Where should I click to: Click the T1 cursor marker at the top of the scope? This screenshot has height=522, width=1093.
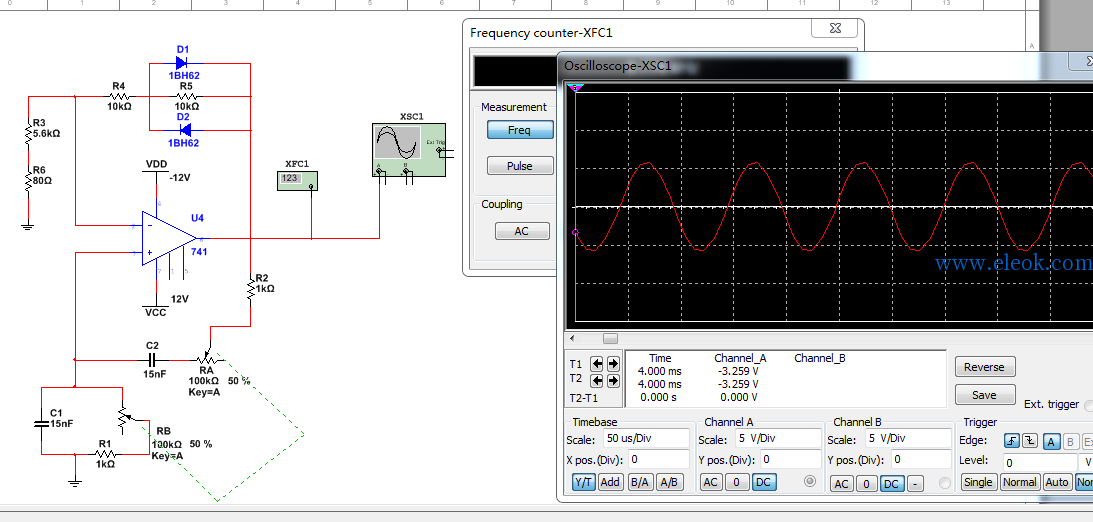coord(574,88)
